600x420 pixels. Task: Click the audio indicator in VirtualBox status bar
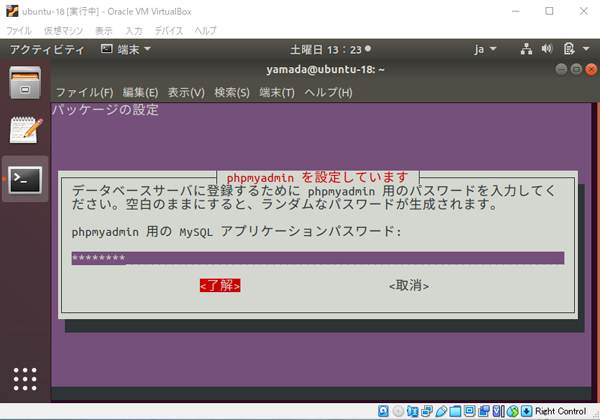coord(412,411)
